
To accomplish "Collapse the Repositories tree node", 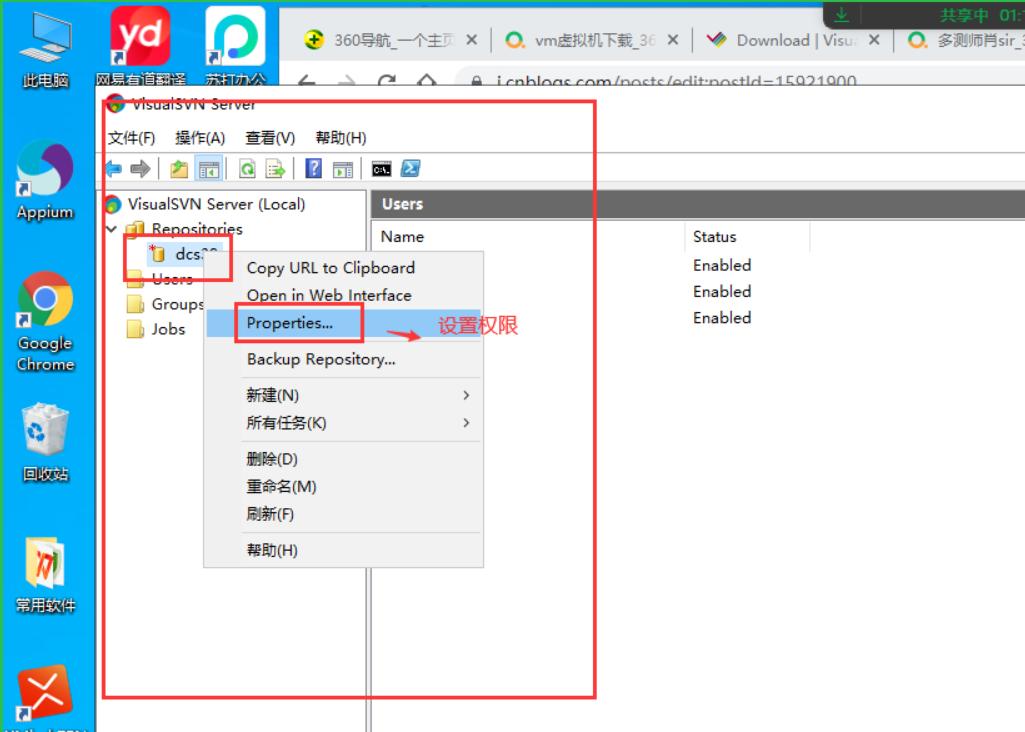I will tap(112, 229).
